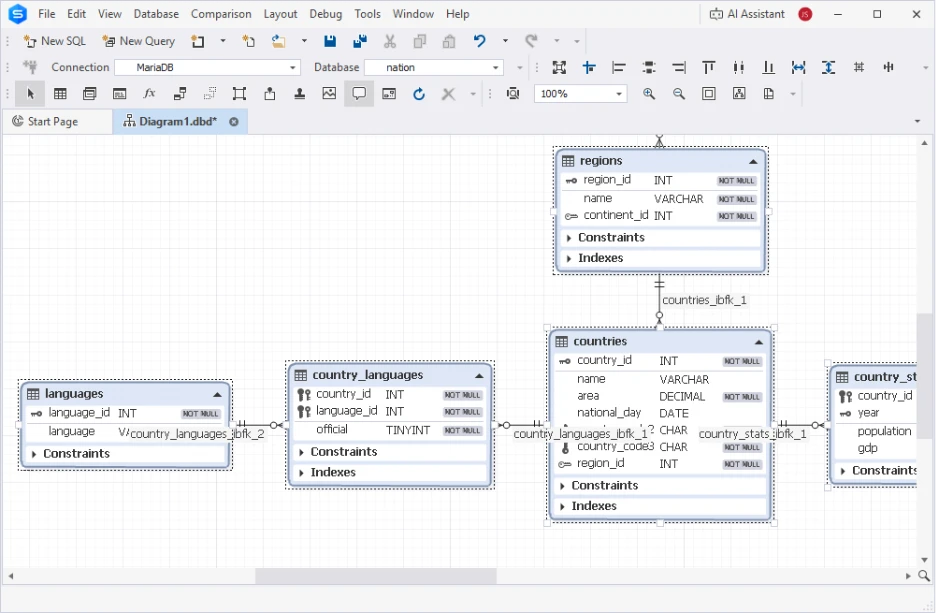This screenshot has width=936, height=613.
Task: Collapse the regions table with its arrow
Action: point(753,161)
